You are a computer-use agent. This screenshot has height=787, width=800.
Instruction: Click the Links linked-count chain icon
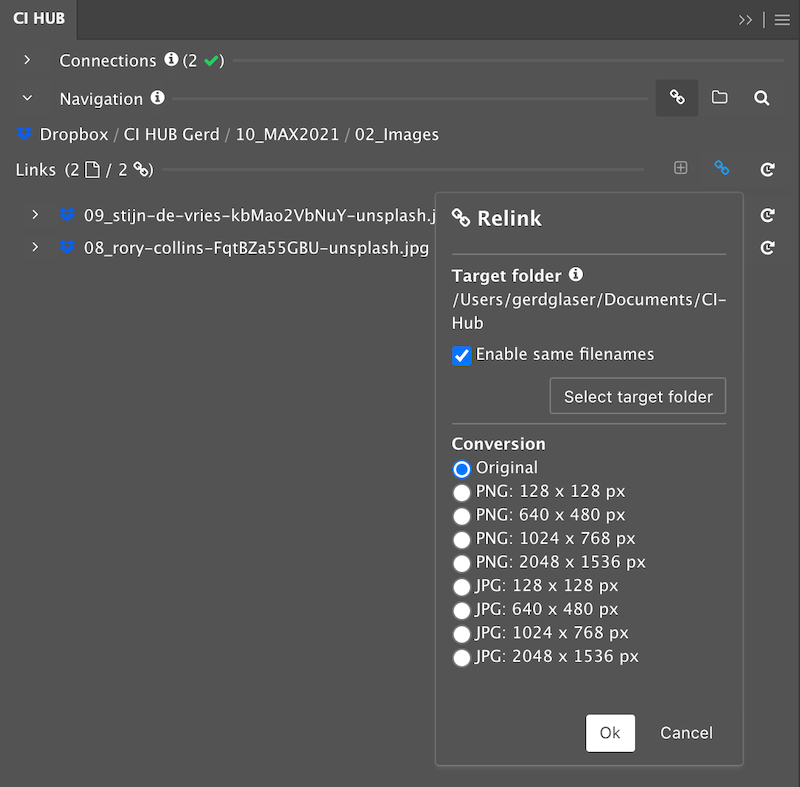tap(141, 169)
